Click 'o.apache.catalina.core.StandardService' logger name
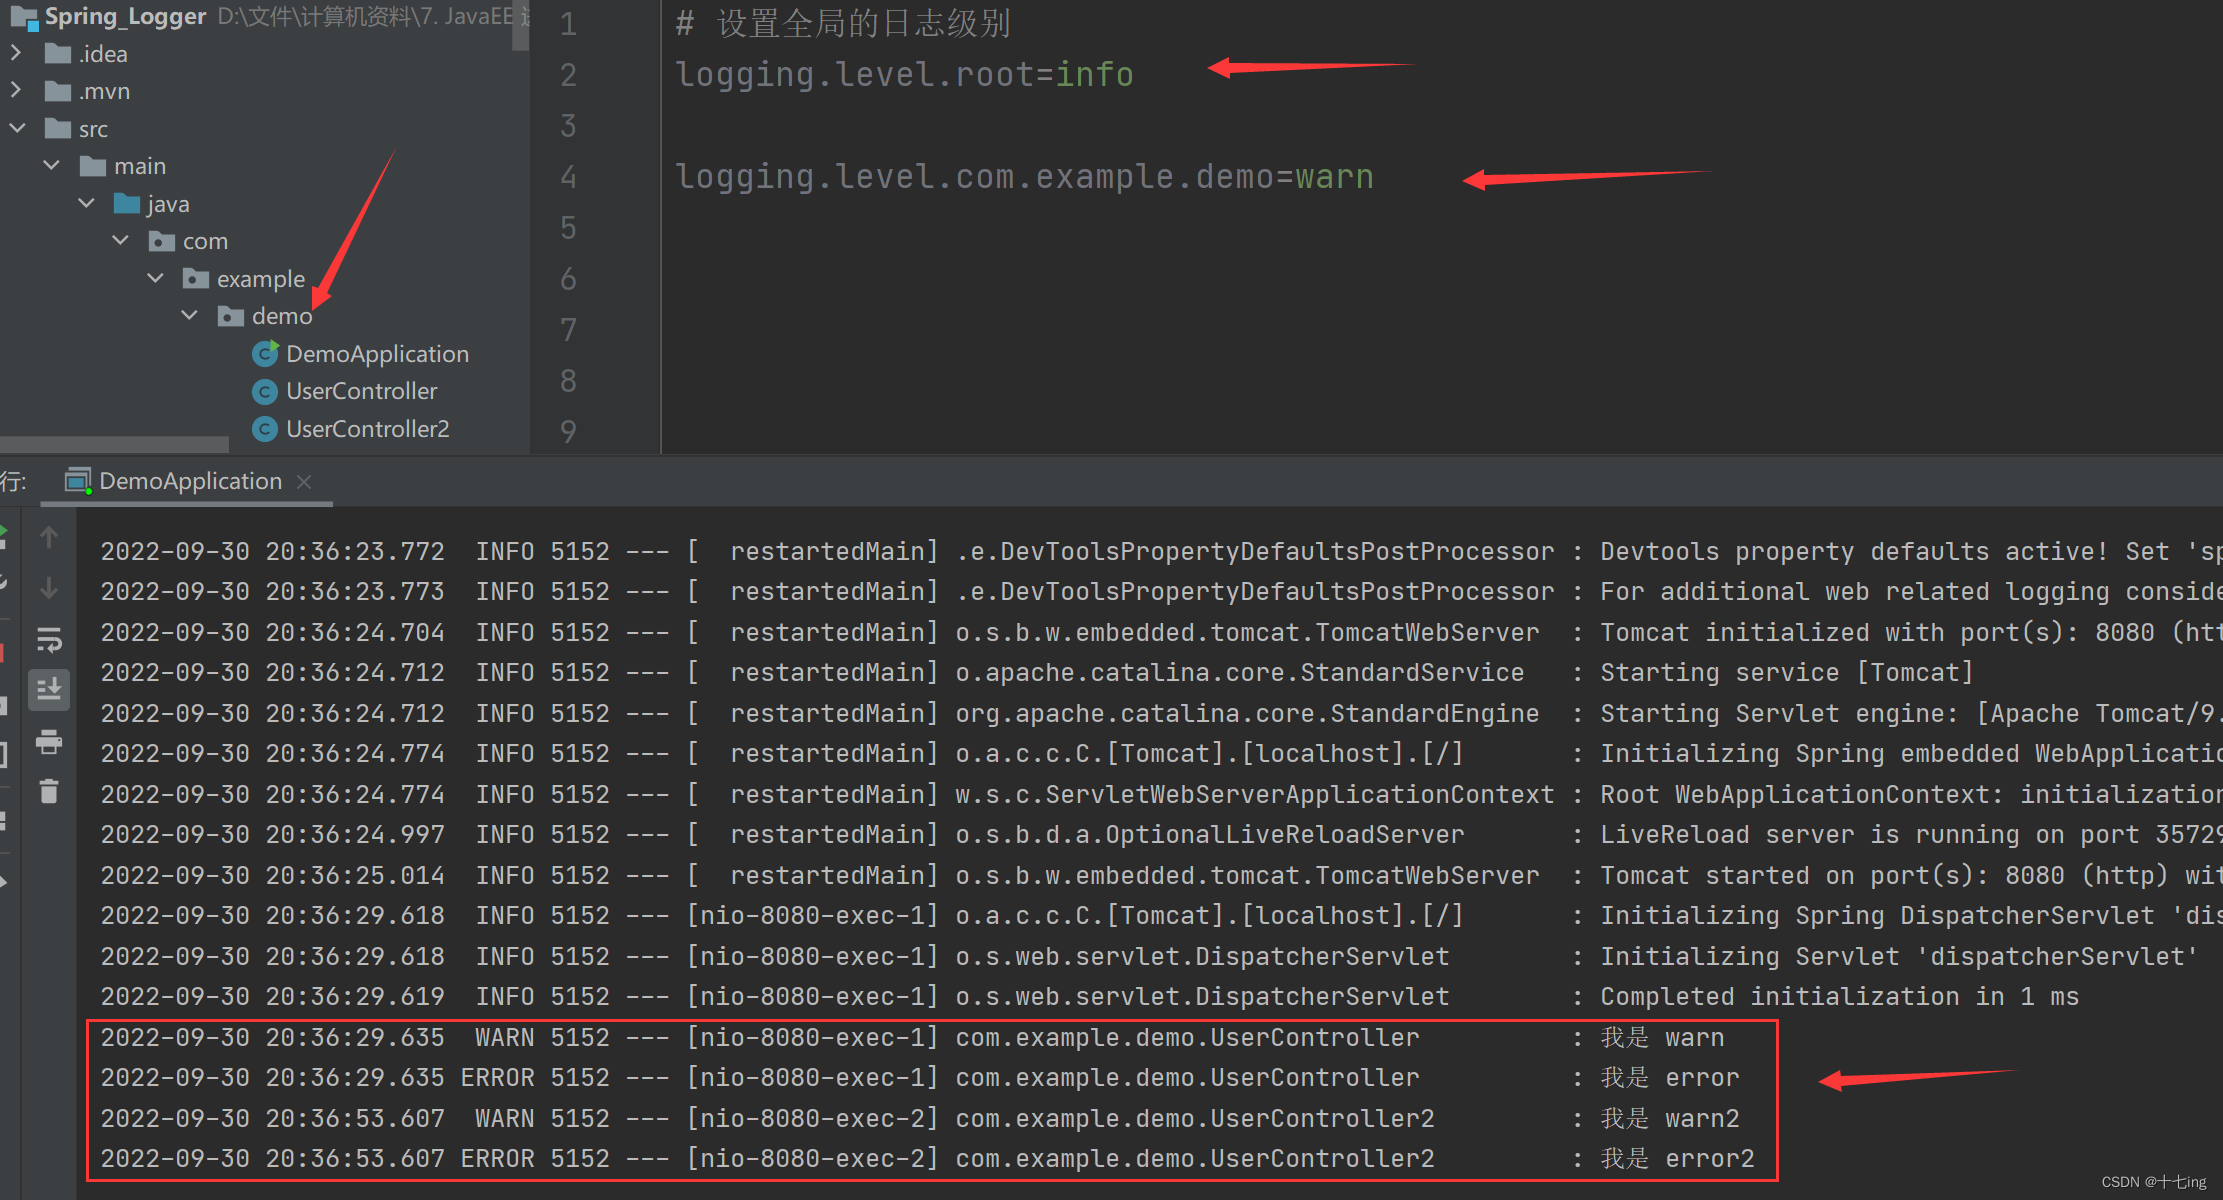This screenshot has height=1200, width=2223. pyautogui.click(x=1239, y=672)
